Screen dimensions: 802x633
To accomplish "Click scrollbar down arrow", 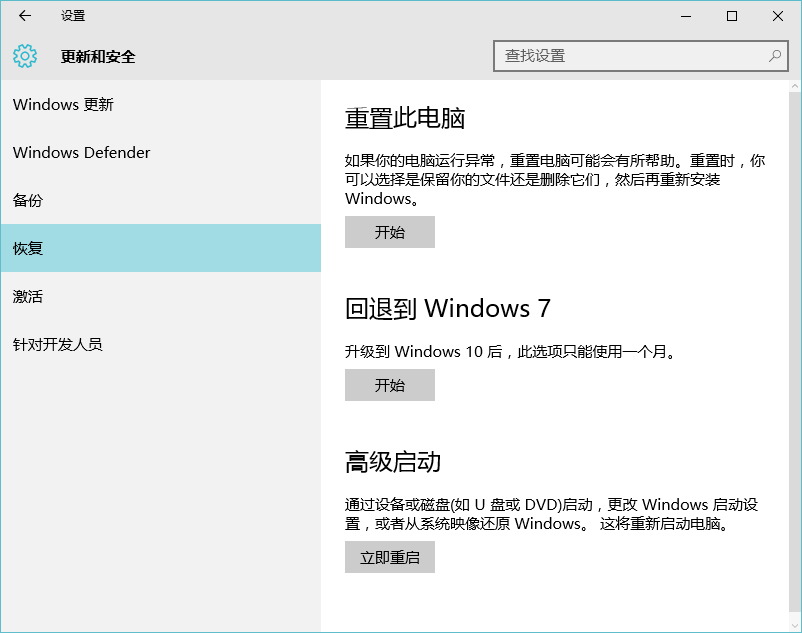I will click(795, 625).
